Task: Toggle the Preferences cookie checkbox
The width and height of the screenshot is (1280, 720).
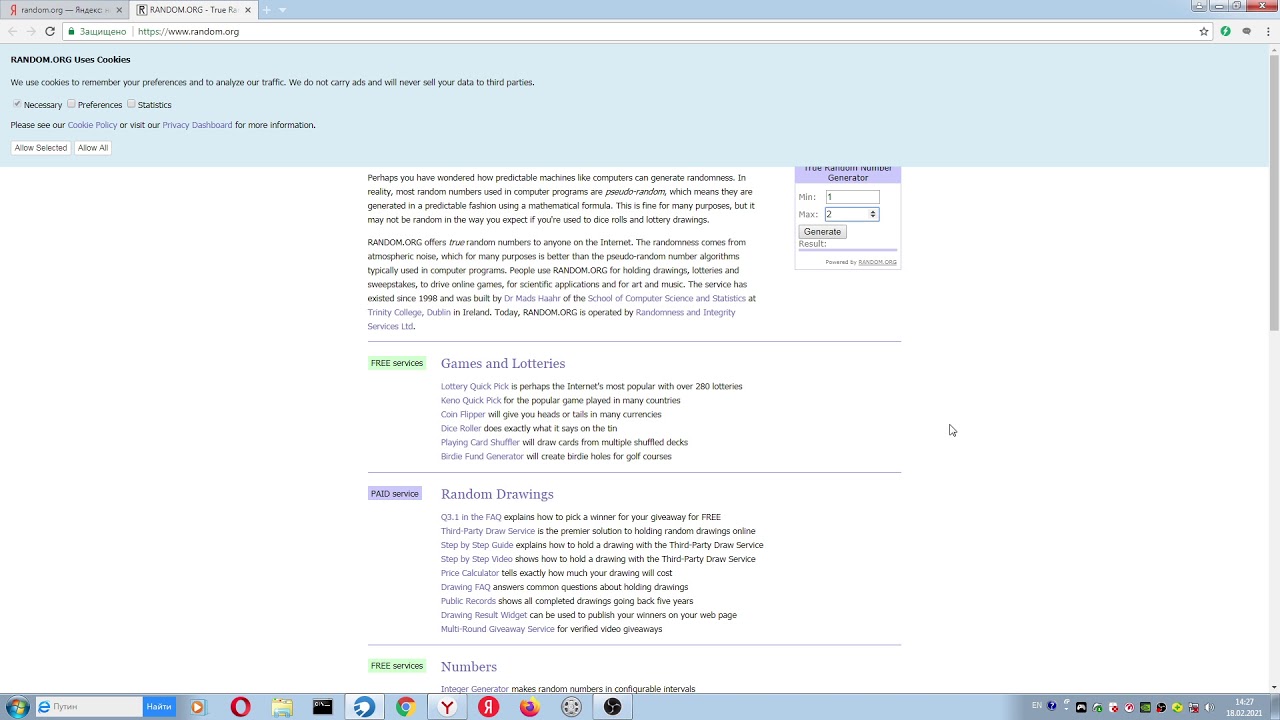Action: point(71,104)
